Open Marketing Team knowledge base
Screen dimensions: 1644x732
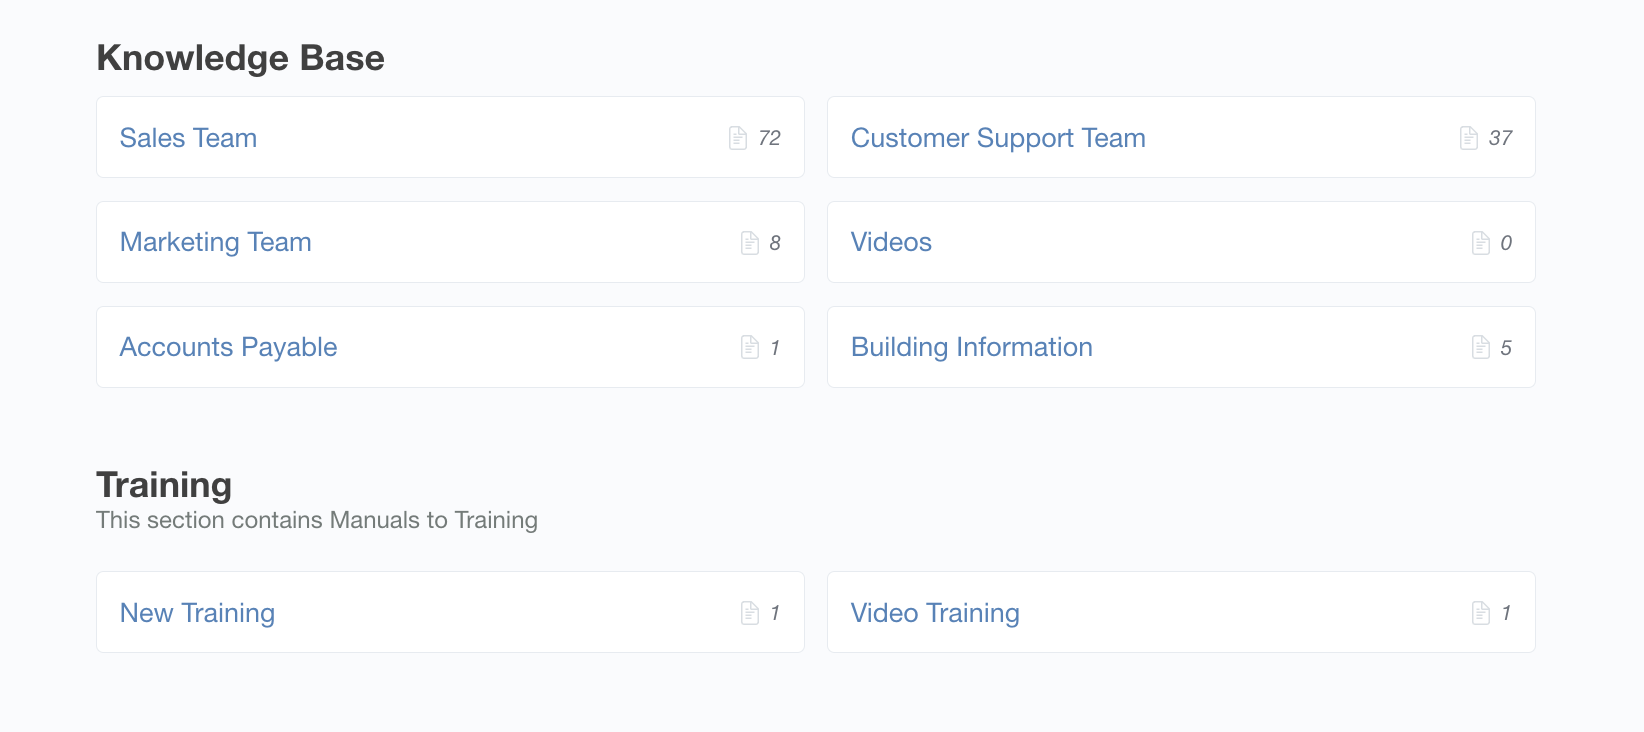pos(215,242)
